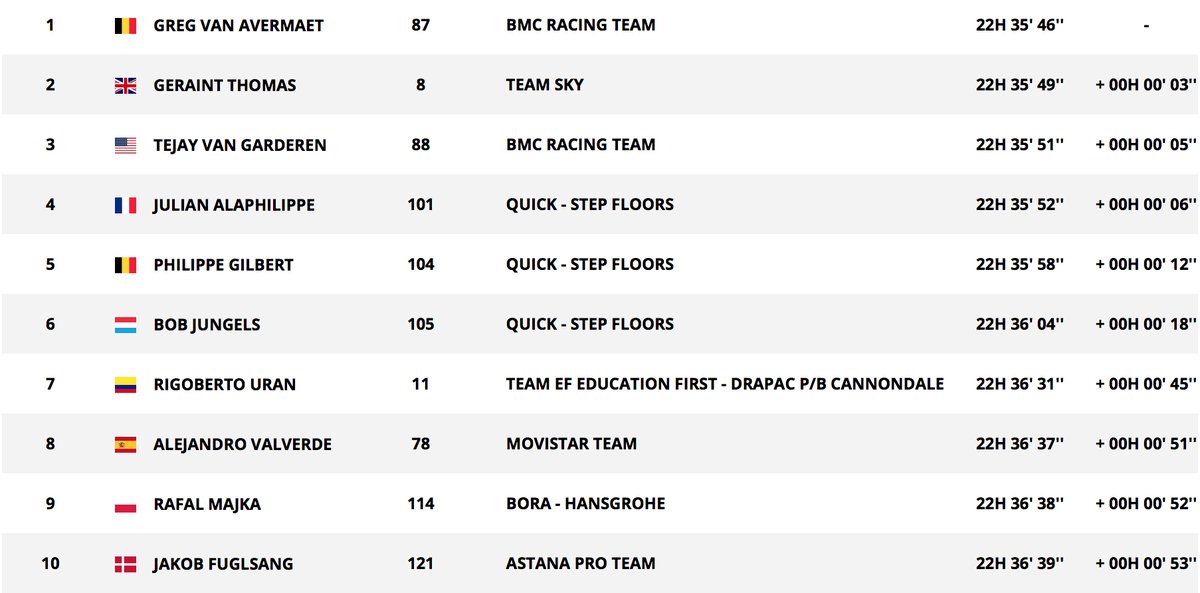1200x593 pixels.
Task: Click the Polish flag beside Rafal Majka
Action: [125, 505]
